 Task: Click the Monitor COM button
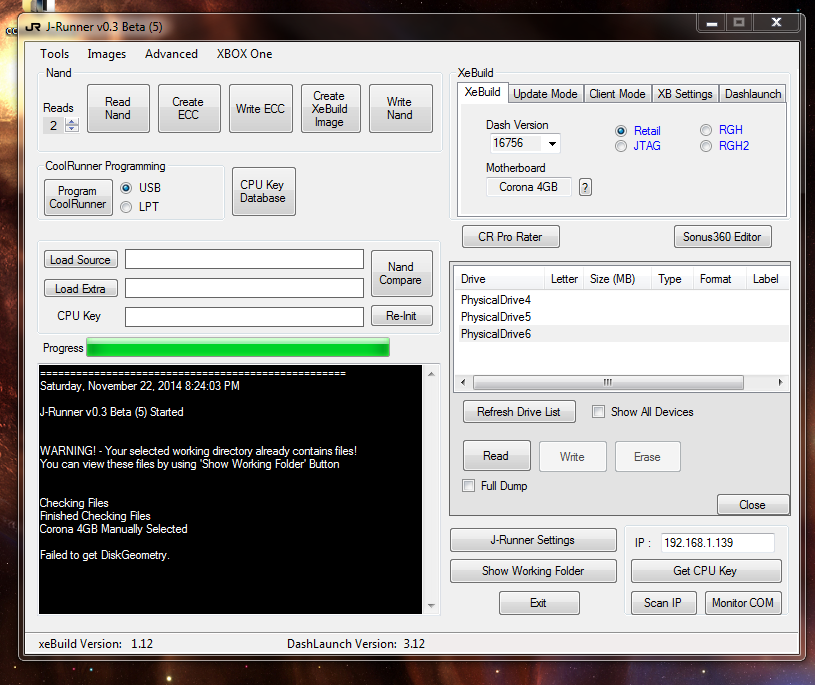(x=743, y=603)
